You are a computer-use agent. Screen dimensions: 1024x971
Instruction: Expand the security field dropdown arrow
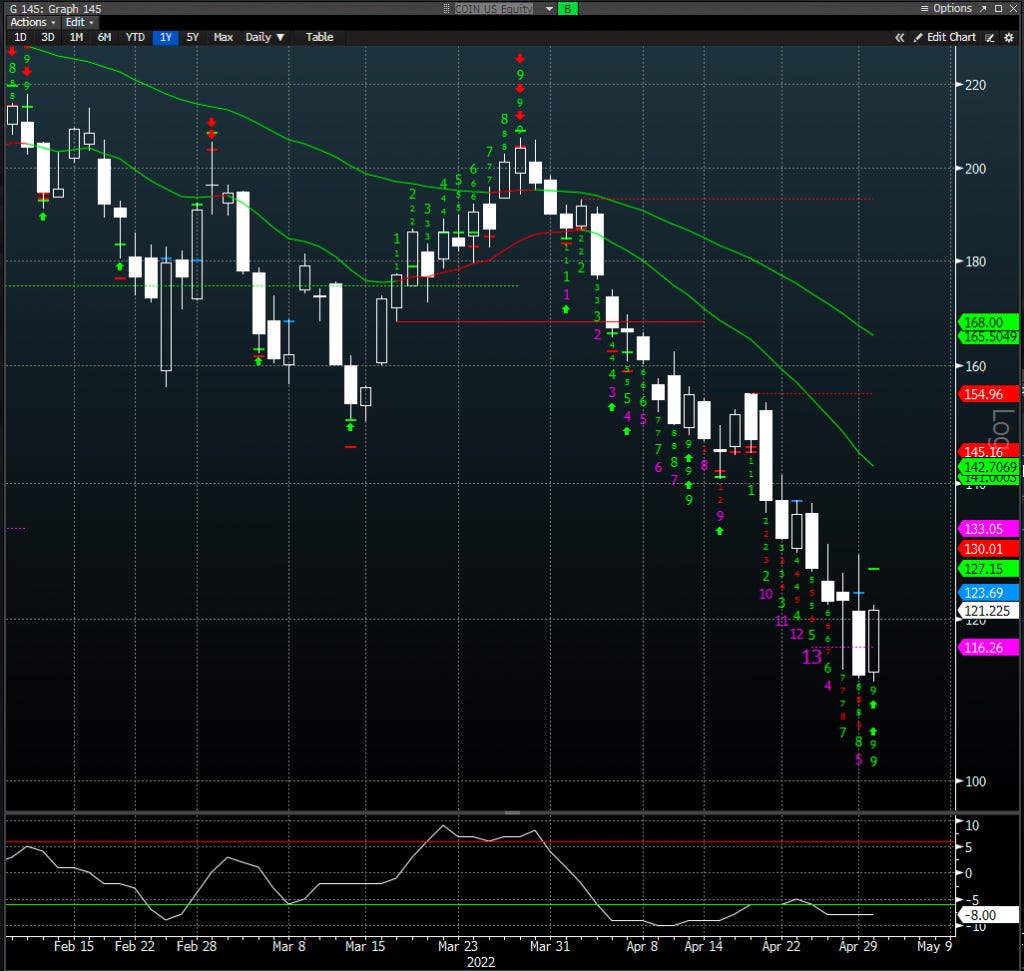point(549,8)
